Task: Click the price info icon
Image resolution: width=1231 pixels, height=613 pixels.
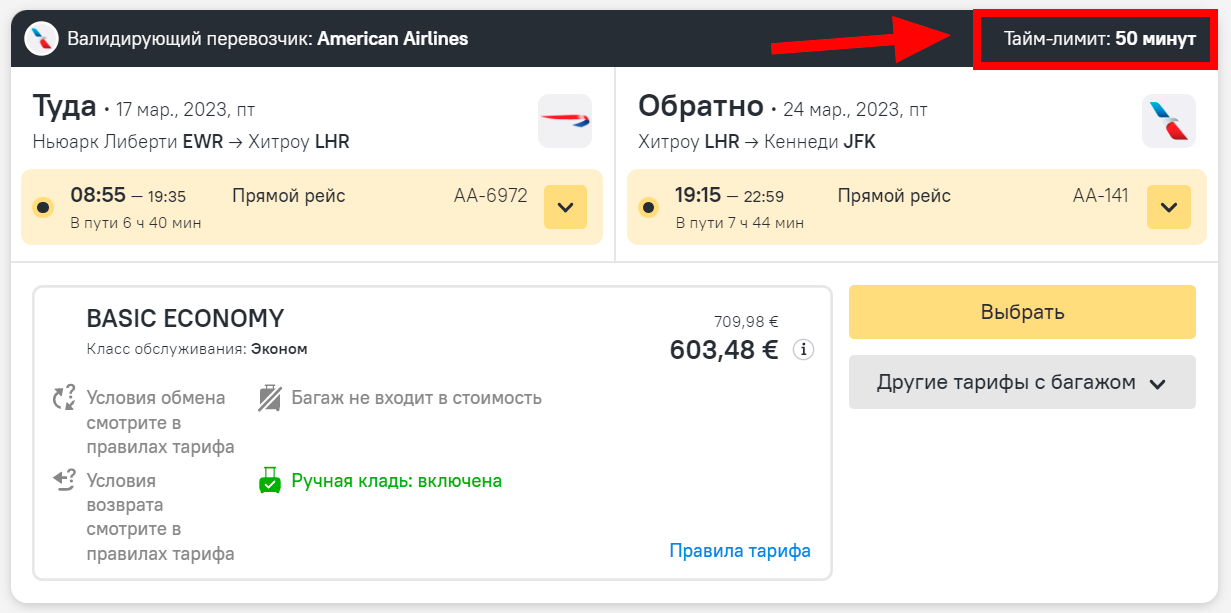Action: click(803, 350)
